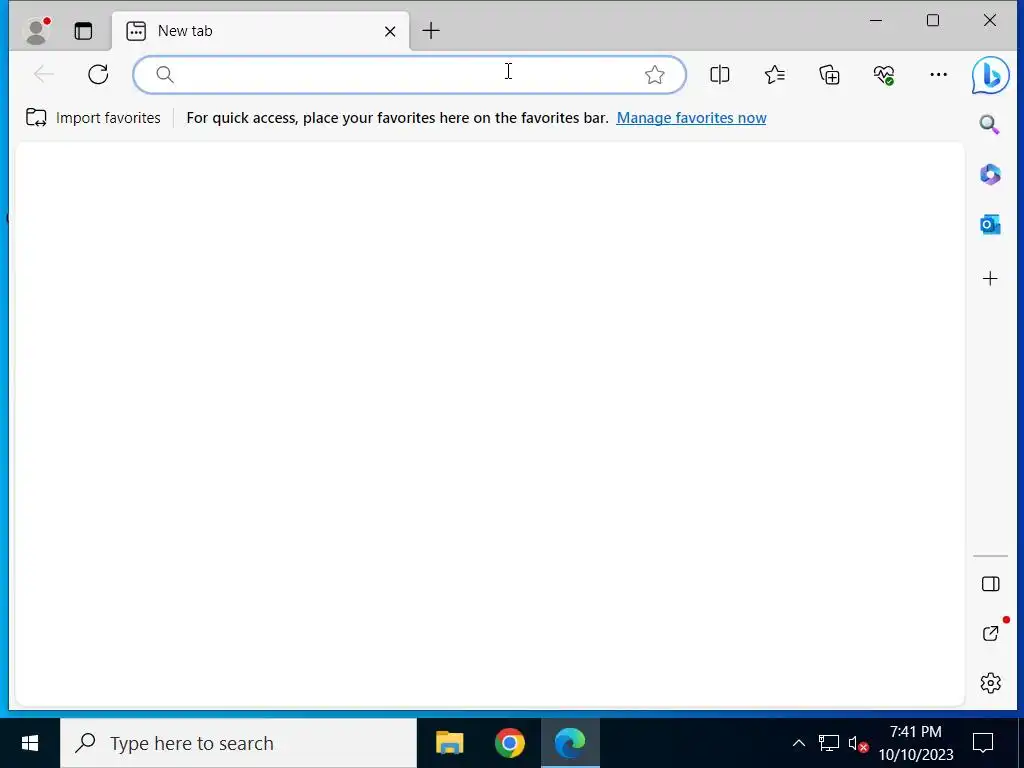Open sidebar Search tool

coord(990,124)
